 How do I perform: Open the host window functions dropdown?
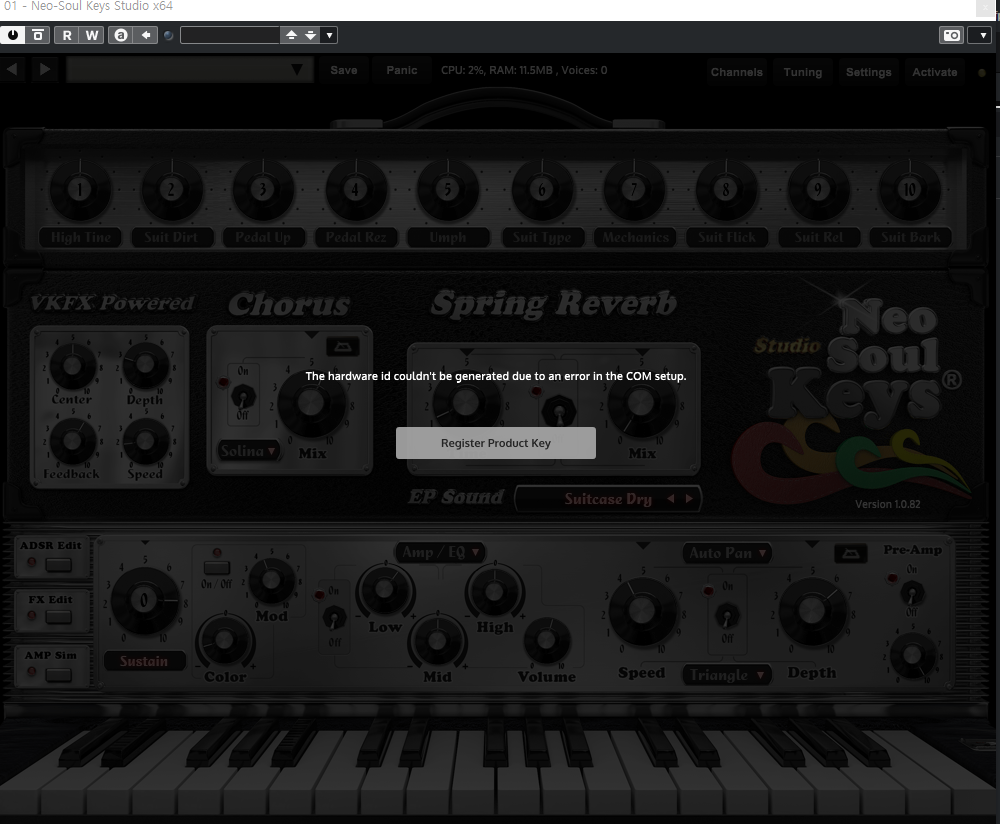(x=982, y=35)
